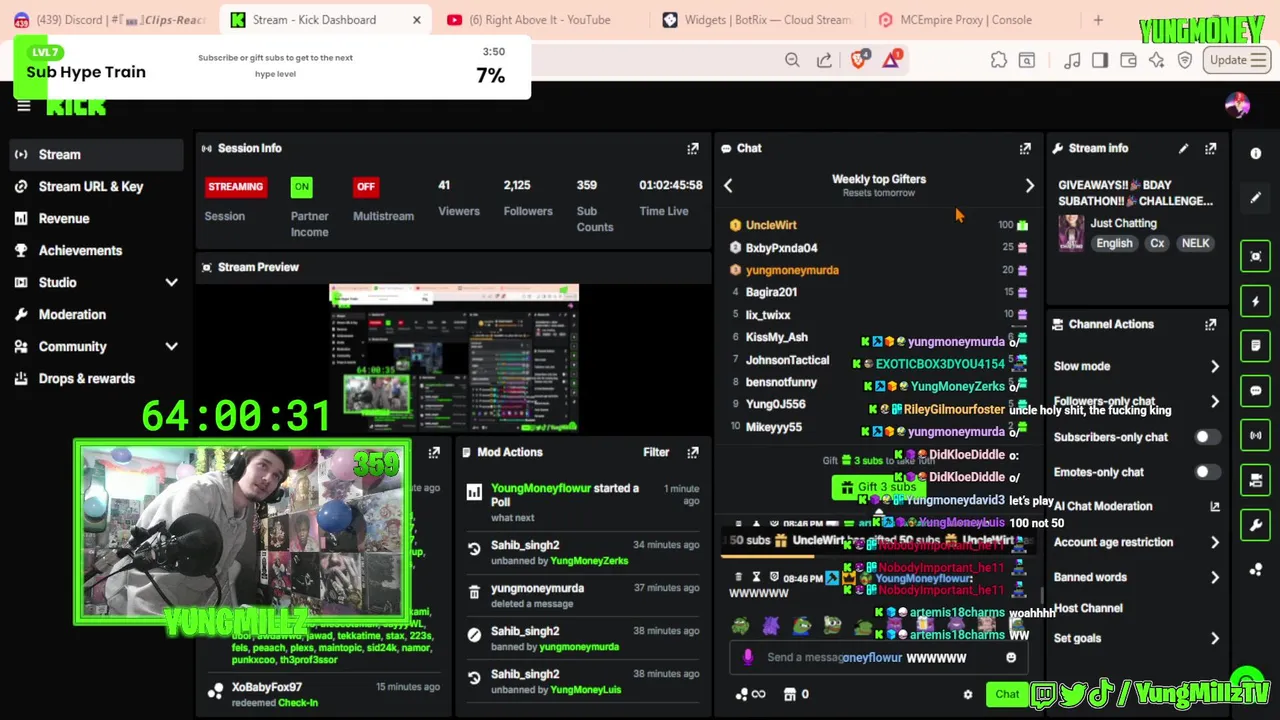The width and height of the screenshot is (1280, 720).
Task: Switch to the Right Above It YouTube tab
Action: tap(539, 19)
